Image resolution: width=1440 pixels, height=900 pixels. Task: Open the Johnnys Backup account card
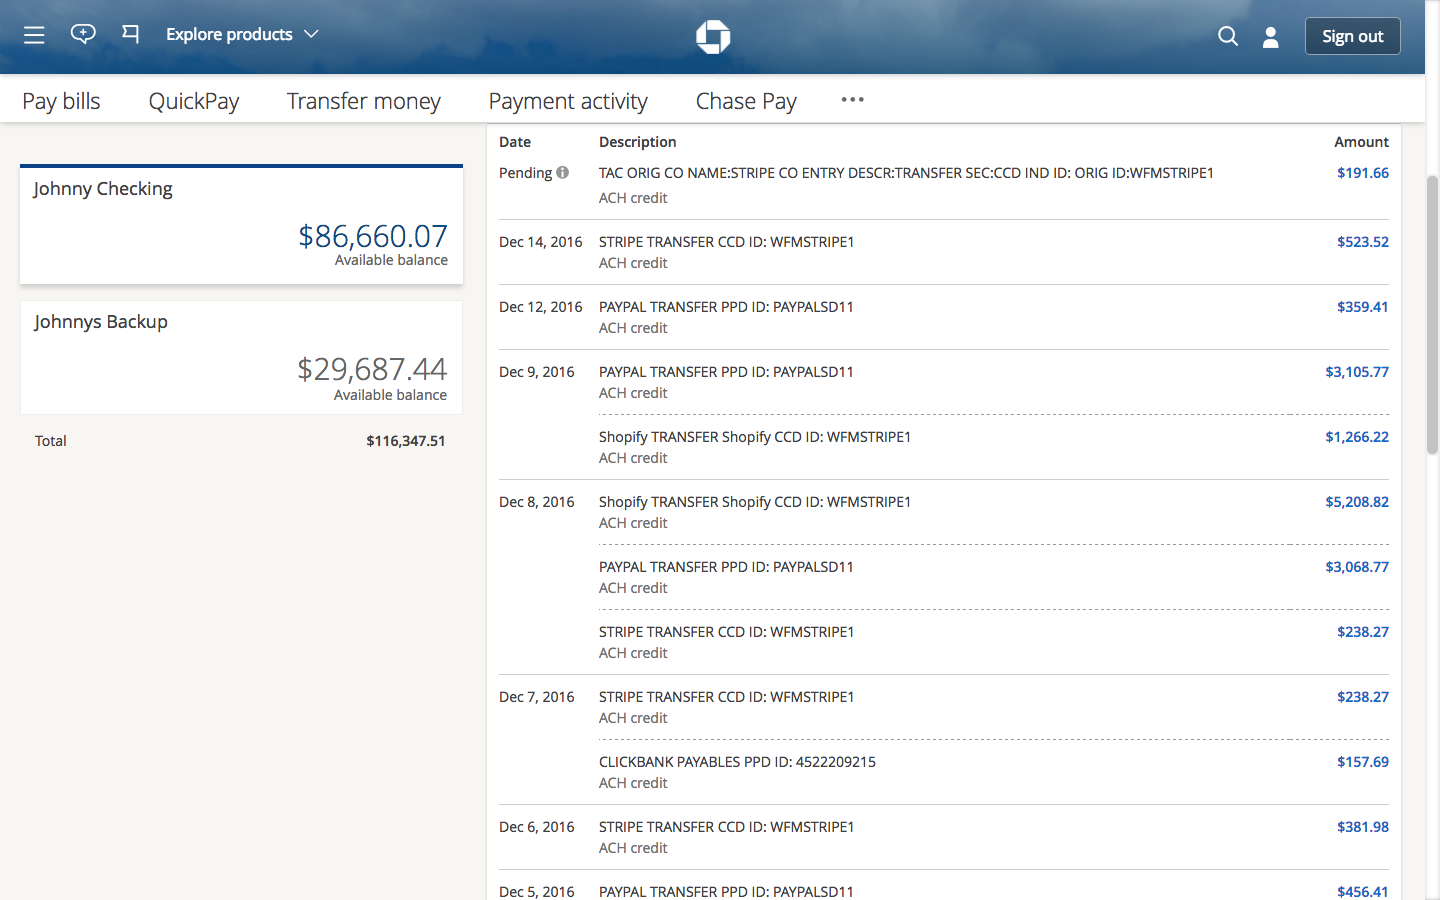pyautogui.click(x=241, y=357)
